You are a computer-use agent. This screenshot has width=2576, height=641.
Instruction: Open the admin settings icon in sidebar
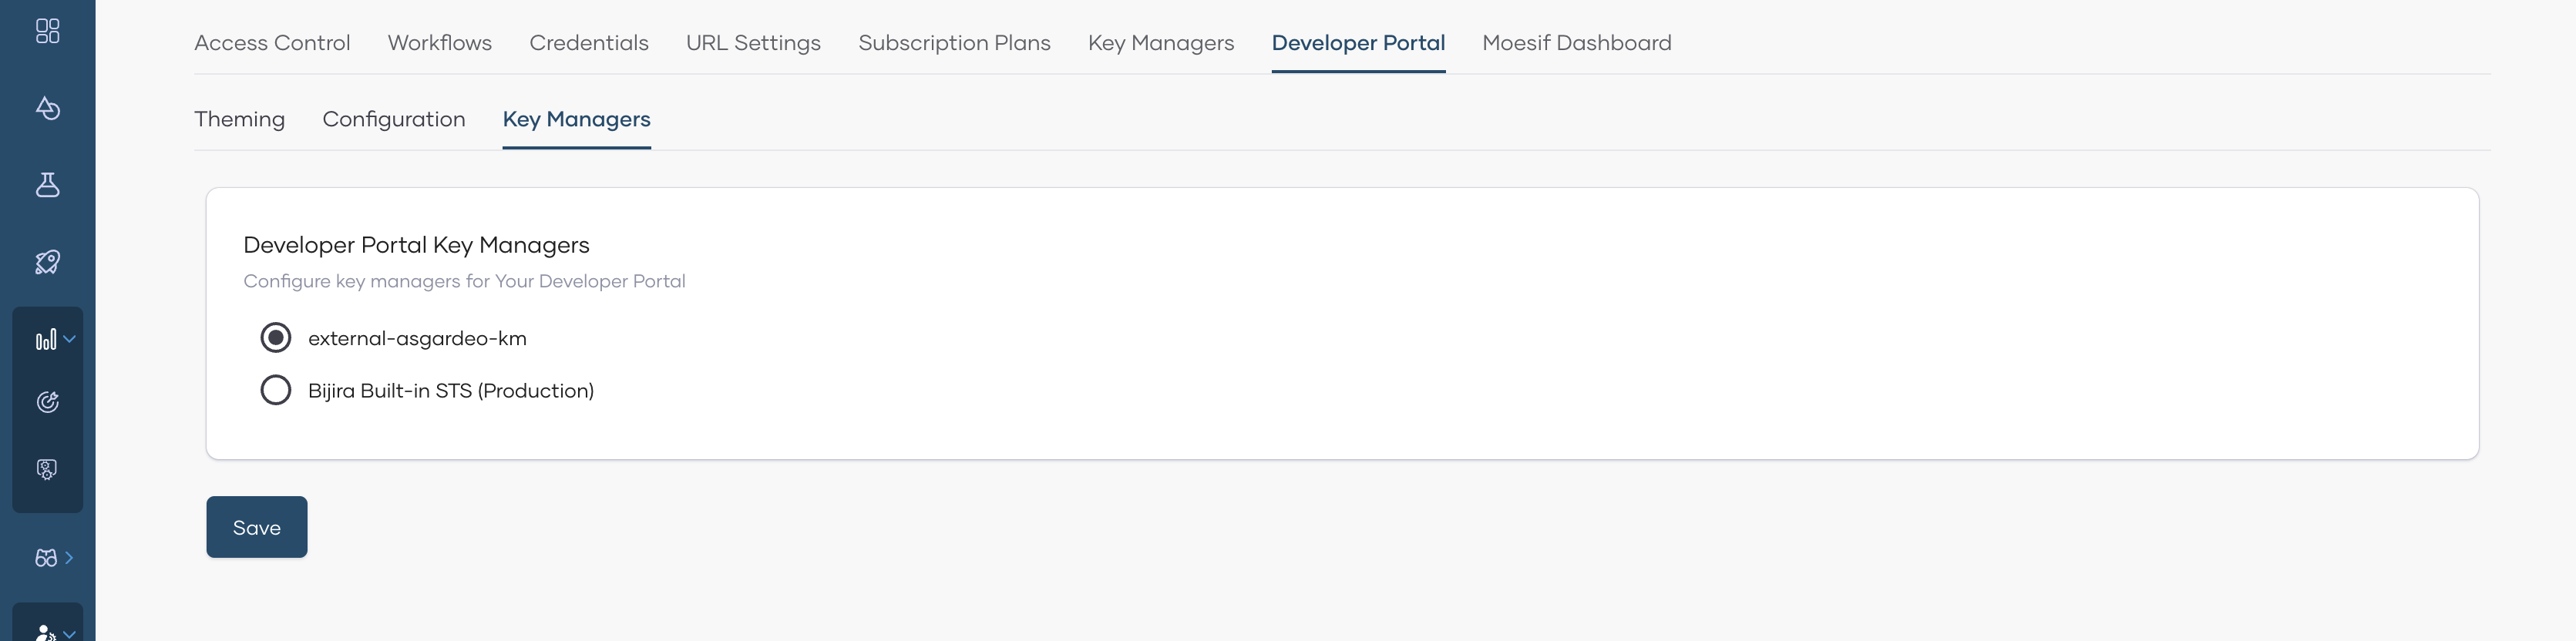tap(47, 468)
